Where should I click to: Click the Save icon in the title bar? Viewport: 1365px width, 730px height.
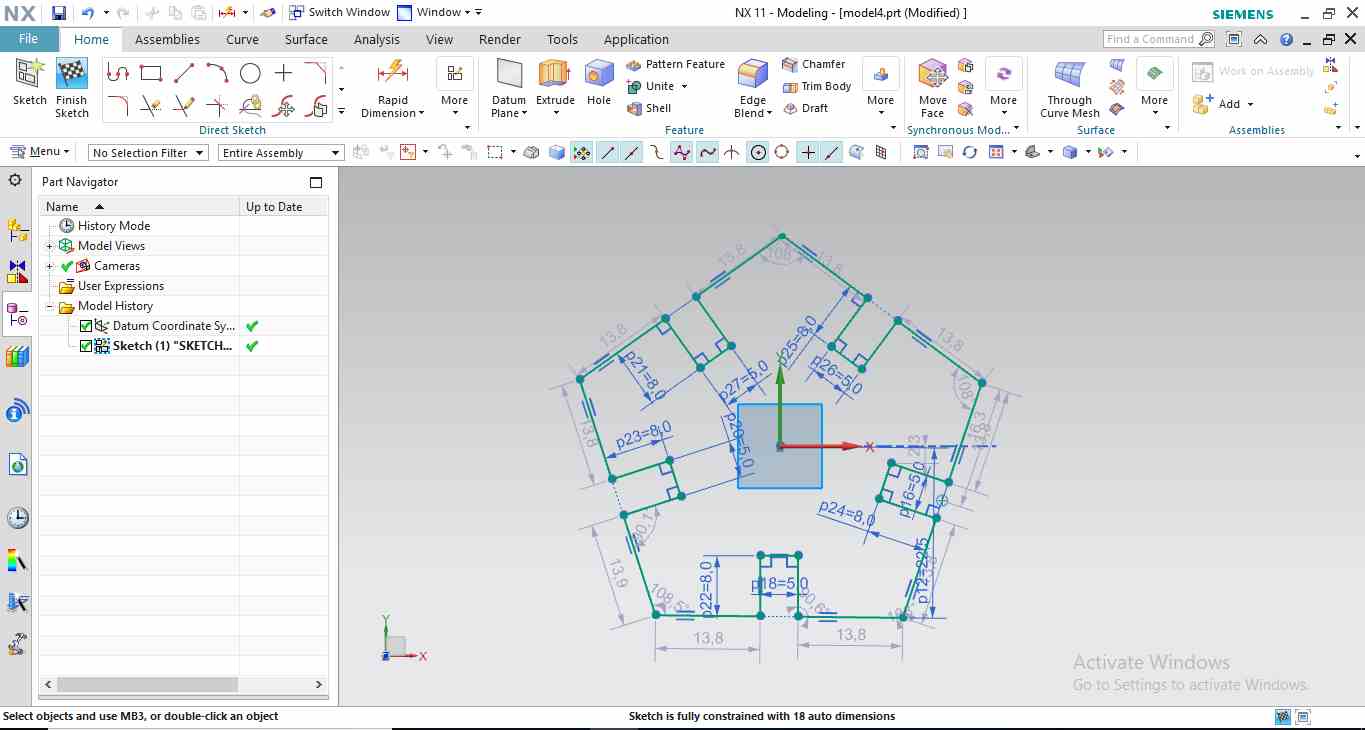click(x=59, y=13)
